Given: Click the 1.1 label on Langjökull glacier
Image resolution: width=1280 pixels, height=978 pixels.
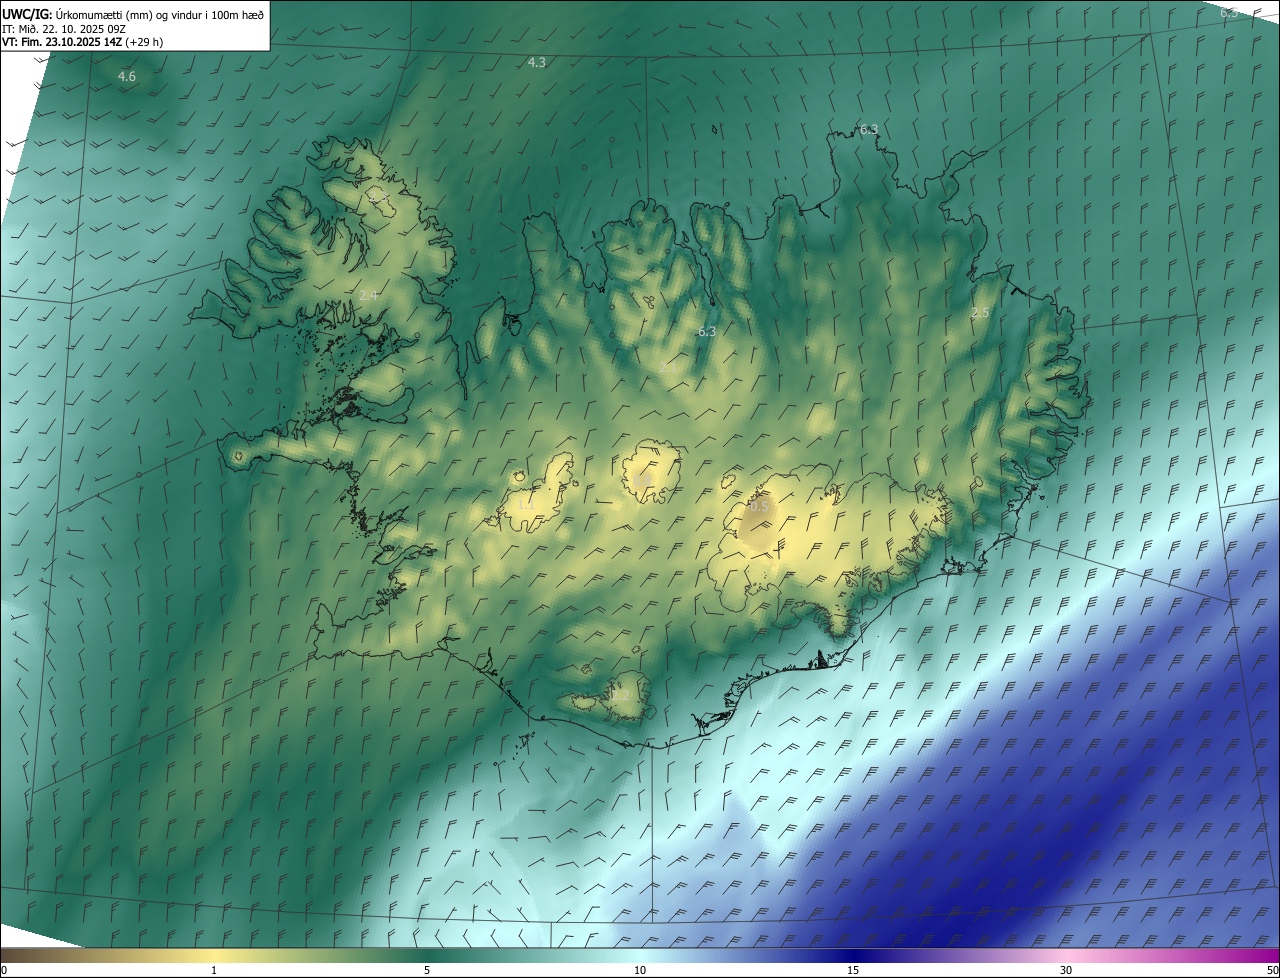Looking at the screenshot, I should pyautogui.click(x=525, y=505).
